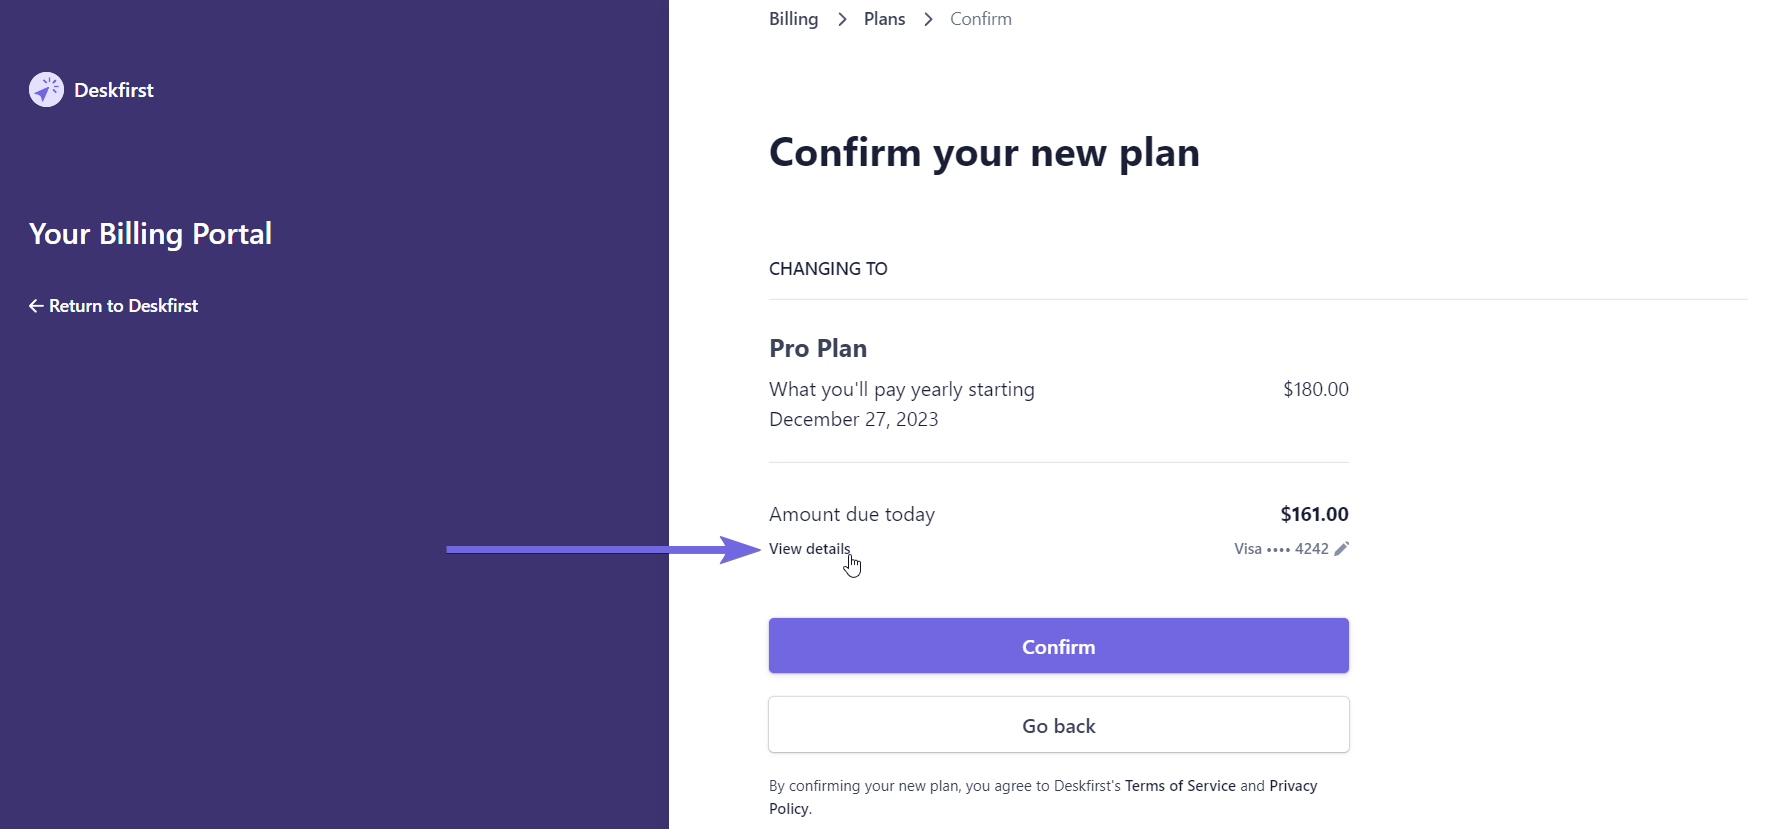Viewport: 1774px width, 829px height.
Task: Click the purple annotation arrow pointing to View details
Action: click(x=604, y=549)
